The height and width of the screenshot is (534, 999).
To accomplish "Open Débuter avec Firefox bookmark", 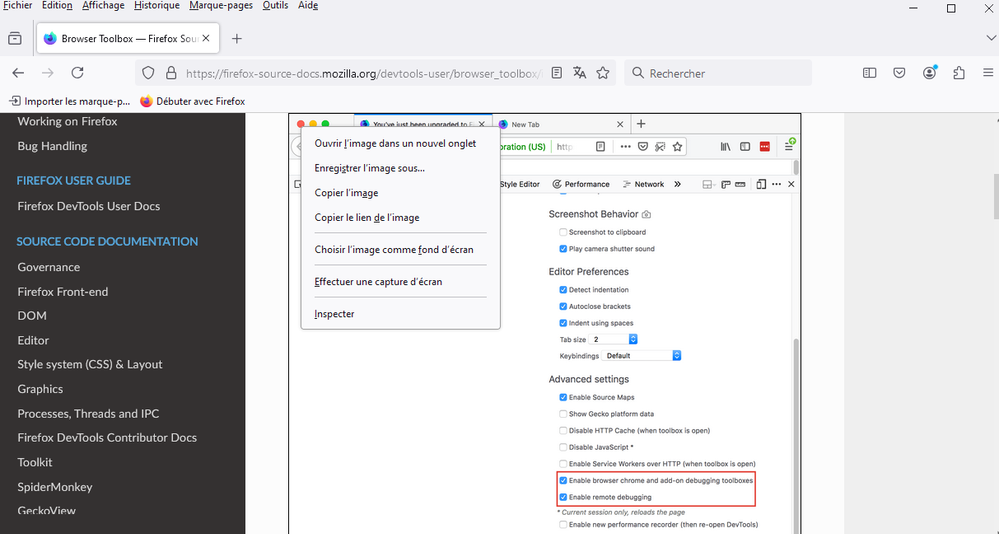I will point(192,101).
